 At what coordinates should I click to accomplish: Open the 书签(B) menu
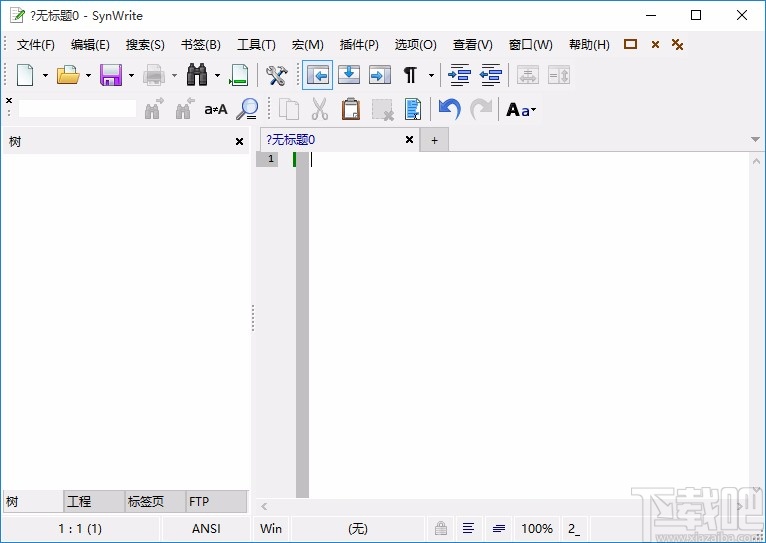(201, 45)
